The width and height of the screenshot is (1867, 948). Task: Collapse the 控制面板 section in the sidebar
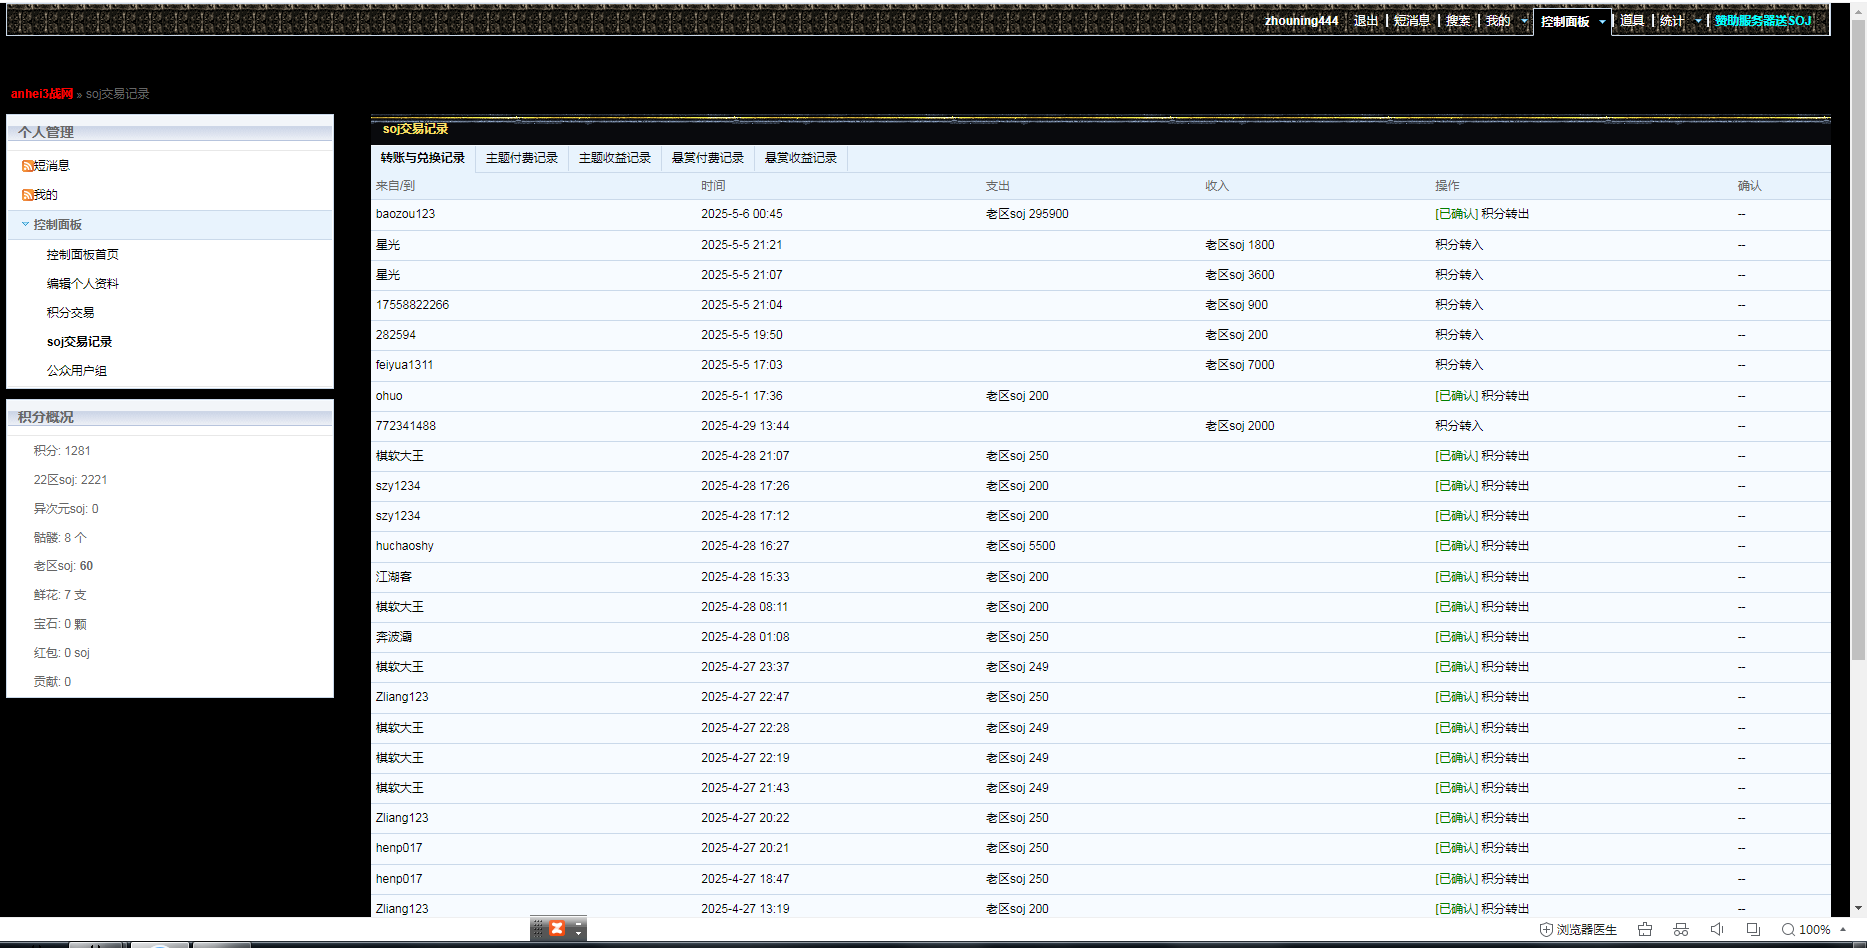[x=25, y=225]
